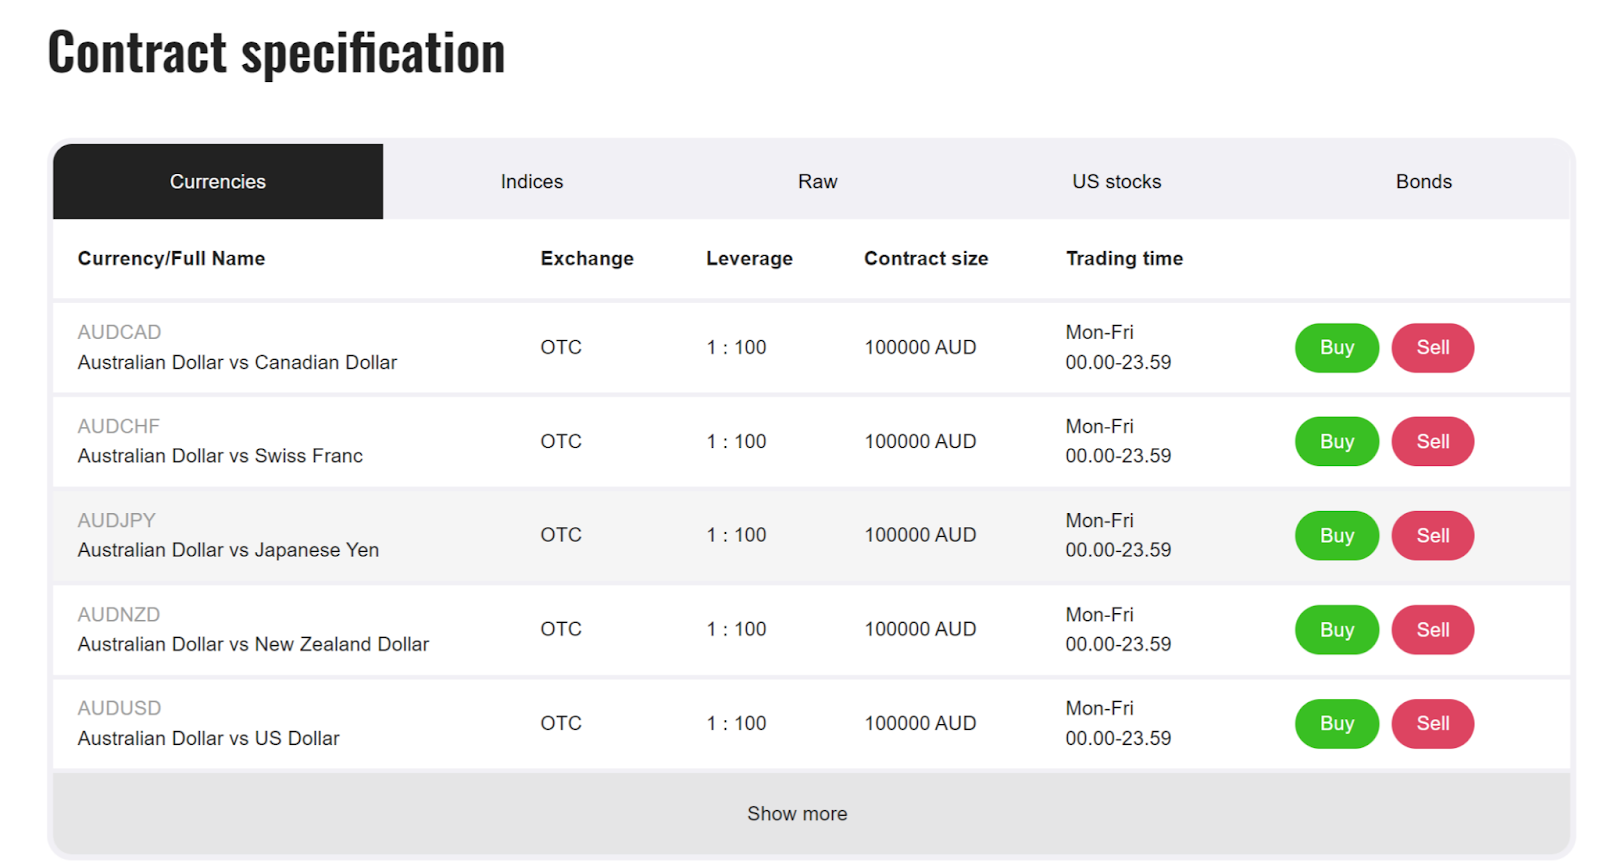This screenshot has width=1600, height=866.
Task: Click the AUDCAD symbol text
Action: pyautogui.click(x=119, y=332)
